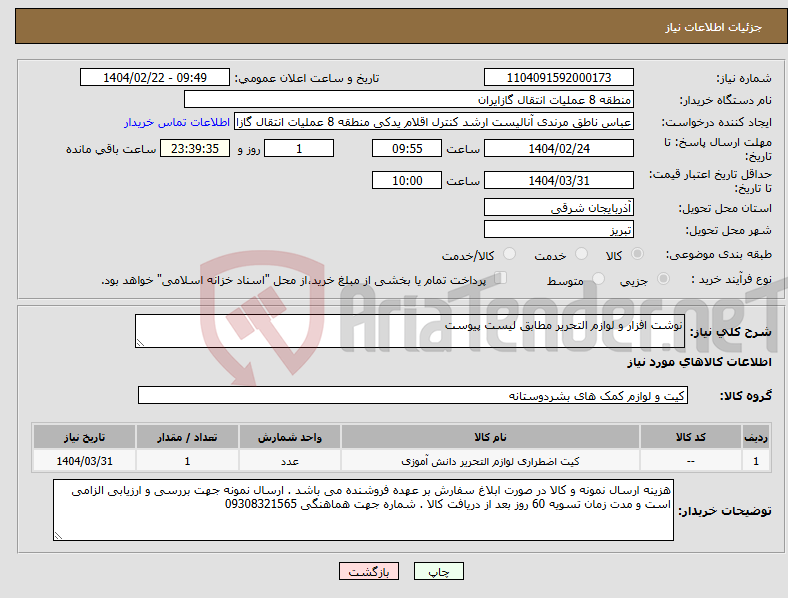
Task: Select the کالا/خدمت radio button
Action: click(510, 254)
